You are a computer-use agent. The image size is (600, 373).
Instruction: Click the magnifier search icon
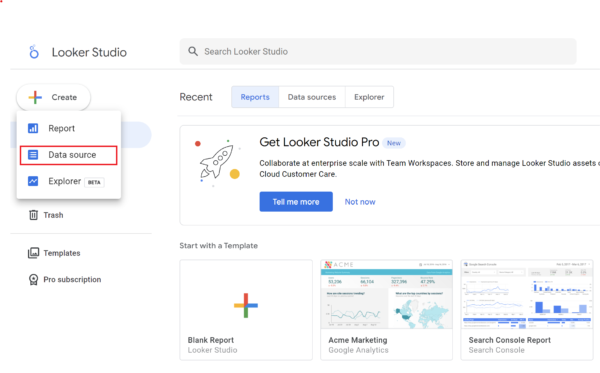[193, 51]
